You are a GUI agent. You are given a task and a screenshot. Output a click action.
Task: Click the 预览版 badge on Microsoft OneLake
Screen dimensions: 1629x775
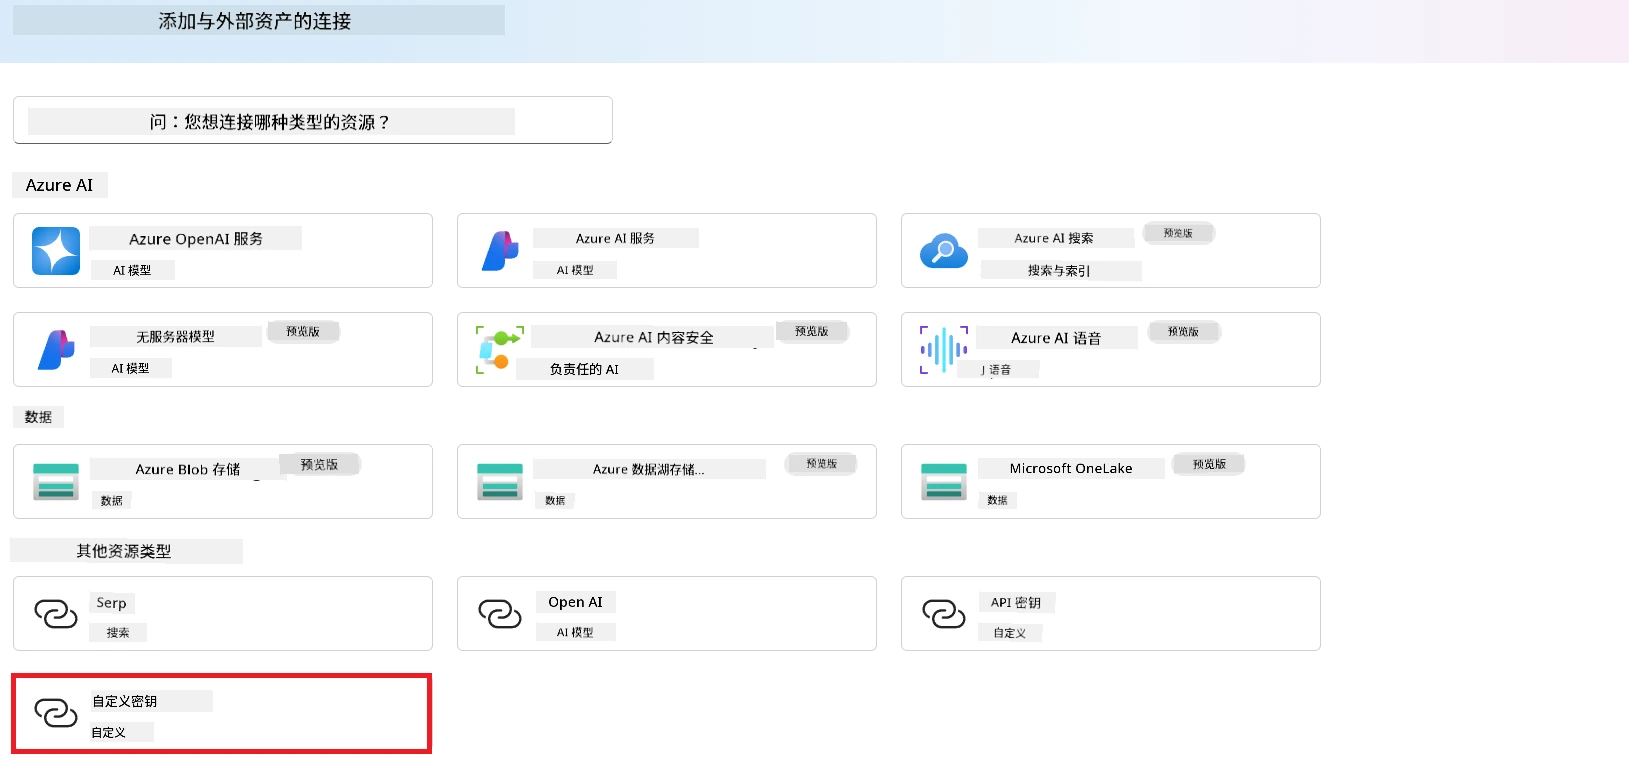1209,464
